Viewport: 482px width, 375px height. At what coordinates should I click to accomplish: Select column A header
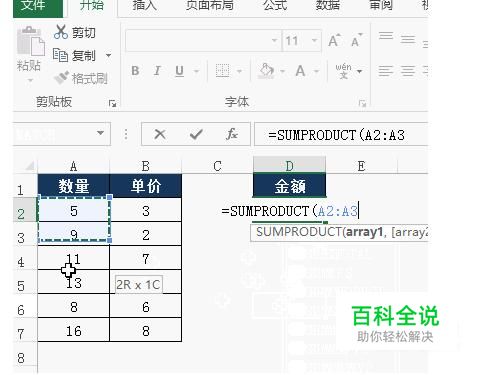tap(74, 166)
